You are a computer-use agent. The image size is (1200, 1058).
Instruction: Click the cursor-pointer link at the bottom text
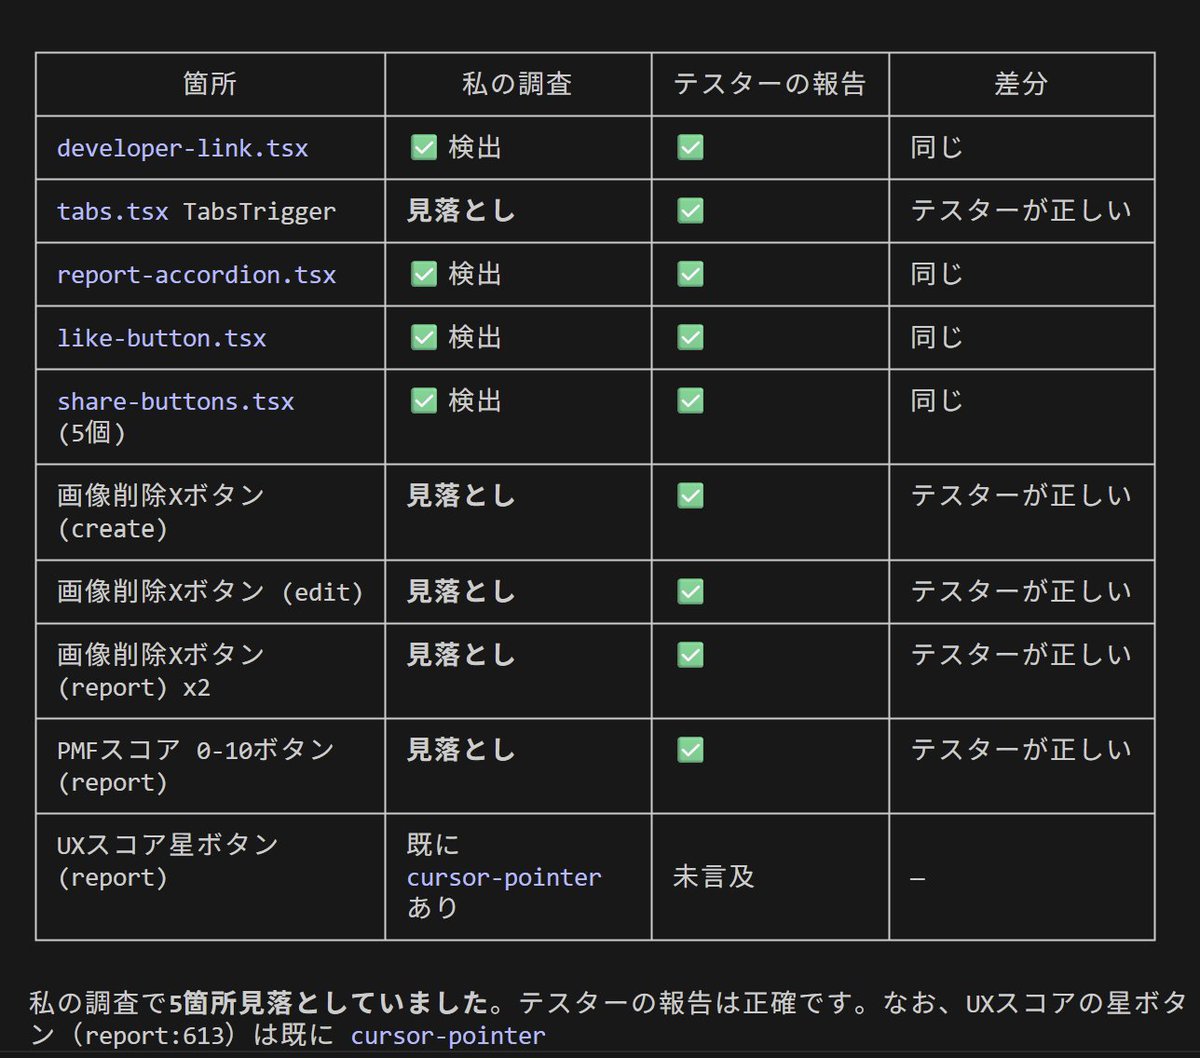[444, 1036]
